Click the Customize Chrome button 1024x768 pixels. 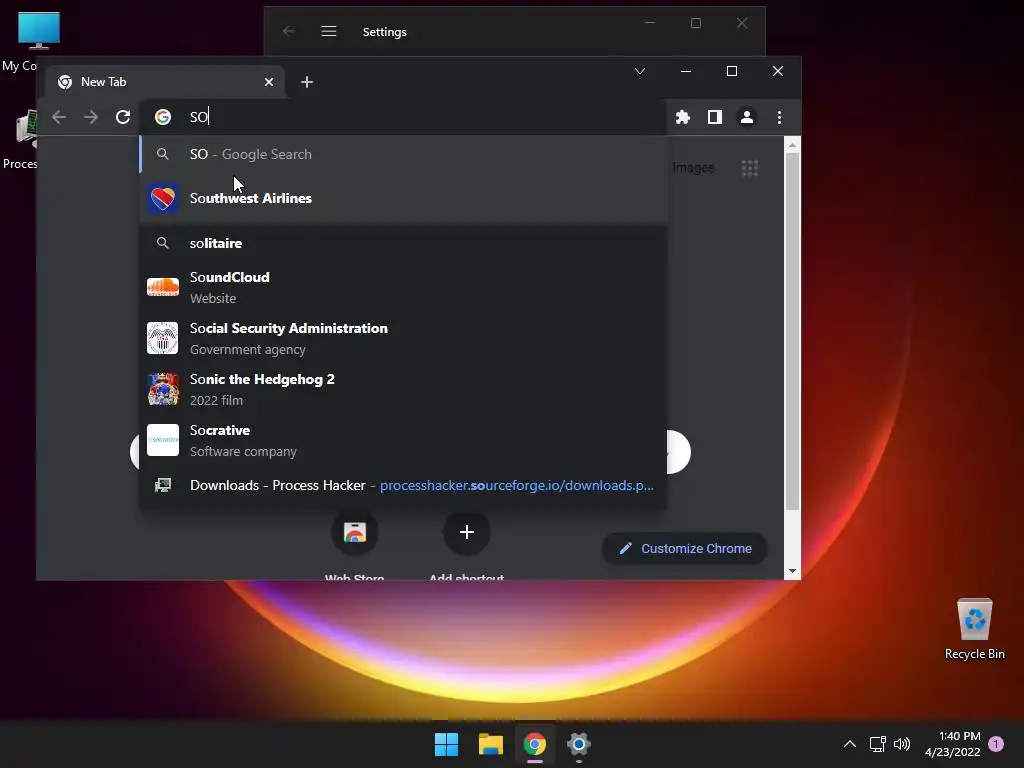click(x=684, y=549)
